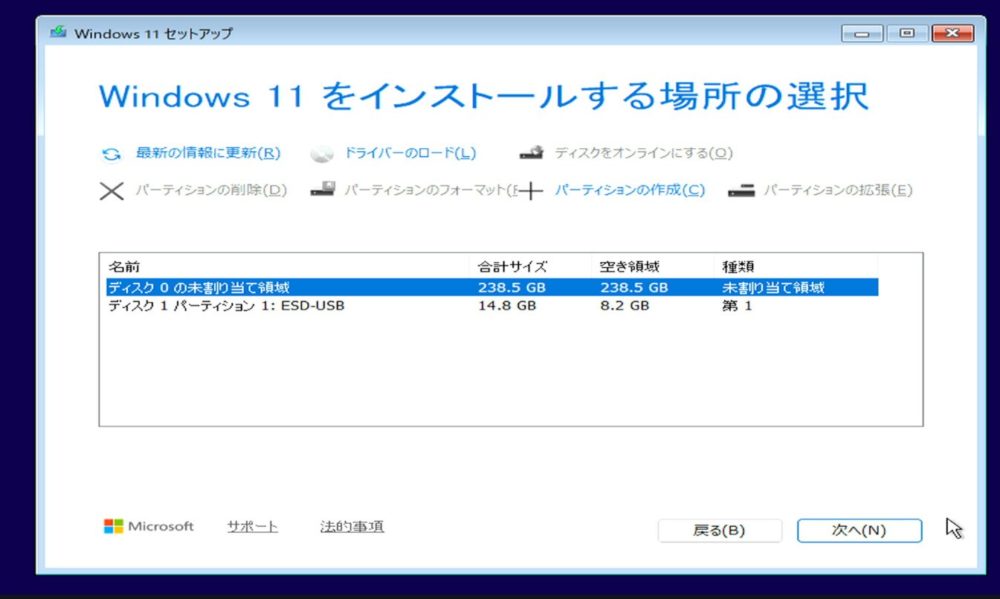This screenshot has height=599, width=1000.
Task: Click the 第 1 type cell
Action: click(x=737, y=306)
